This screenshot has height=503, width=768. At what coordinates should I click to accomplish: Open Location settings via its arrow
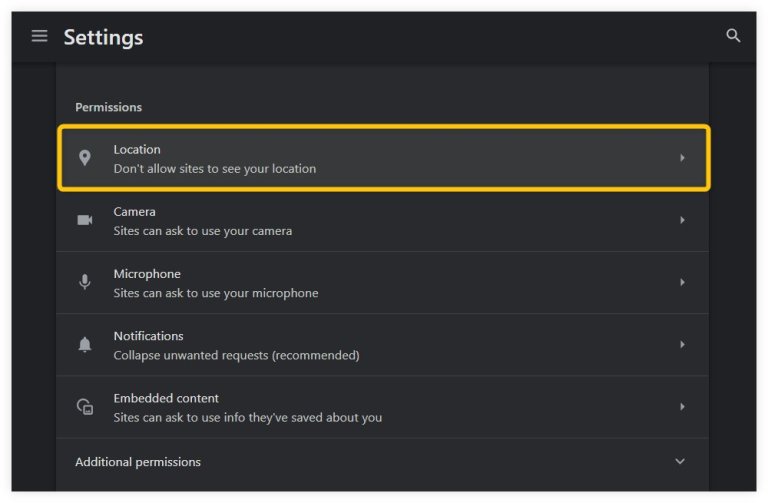tap(682, 158)
